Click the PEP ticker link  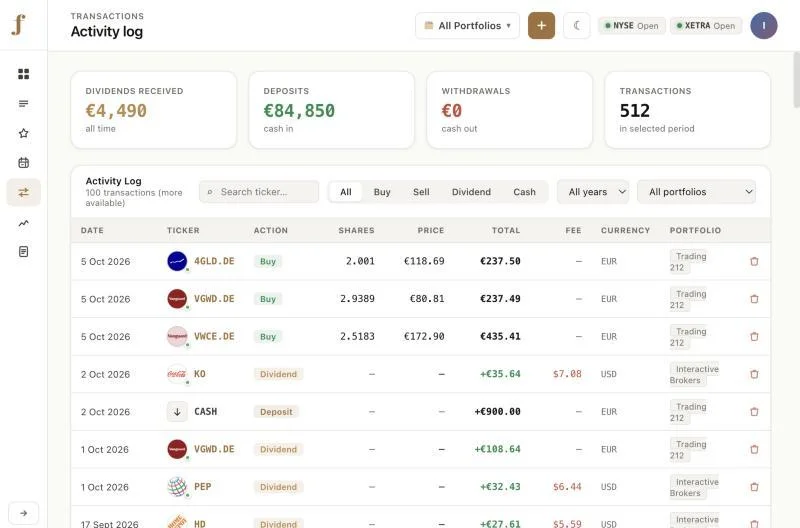[203, 487]
